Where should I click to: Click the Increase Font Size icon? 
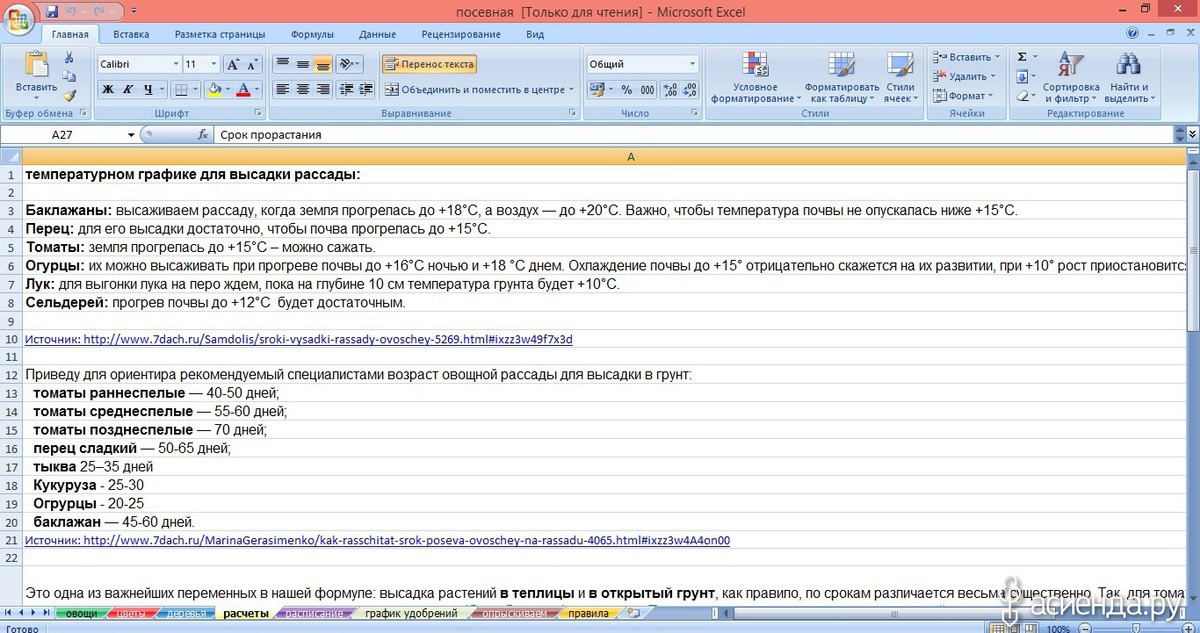[233, 64]
